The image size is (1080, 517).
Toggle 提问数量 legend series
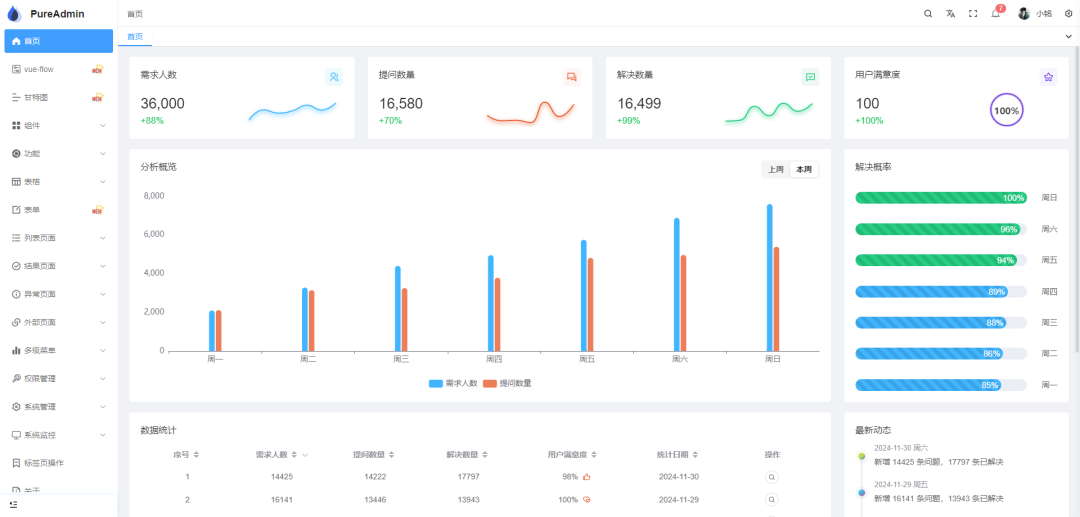[x=508, y=383]
